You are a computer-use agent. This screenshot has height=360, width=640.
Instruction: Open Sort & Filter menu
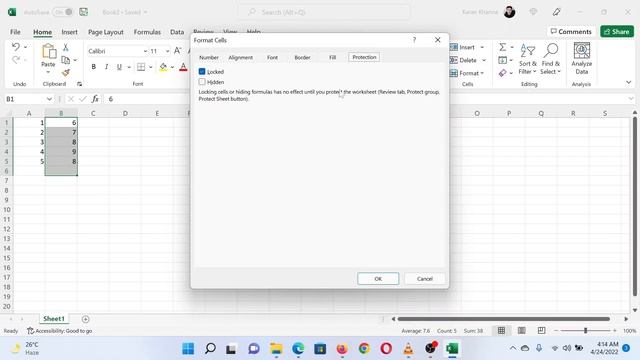click(x=528, y=60)
